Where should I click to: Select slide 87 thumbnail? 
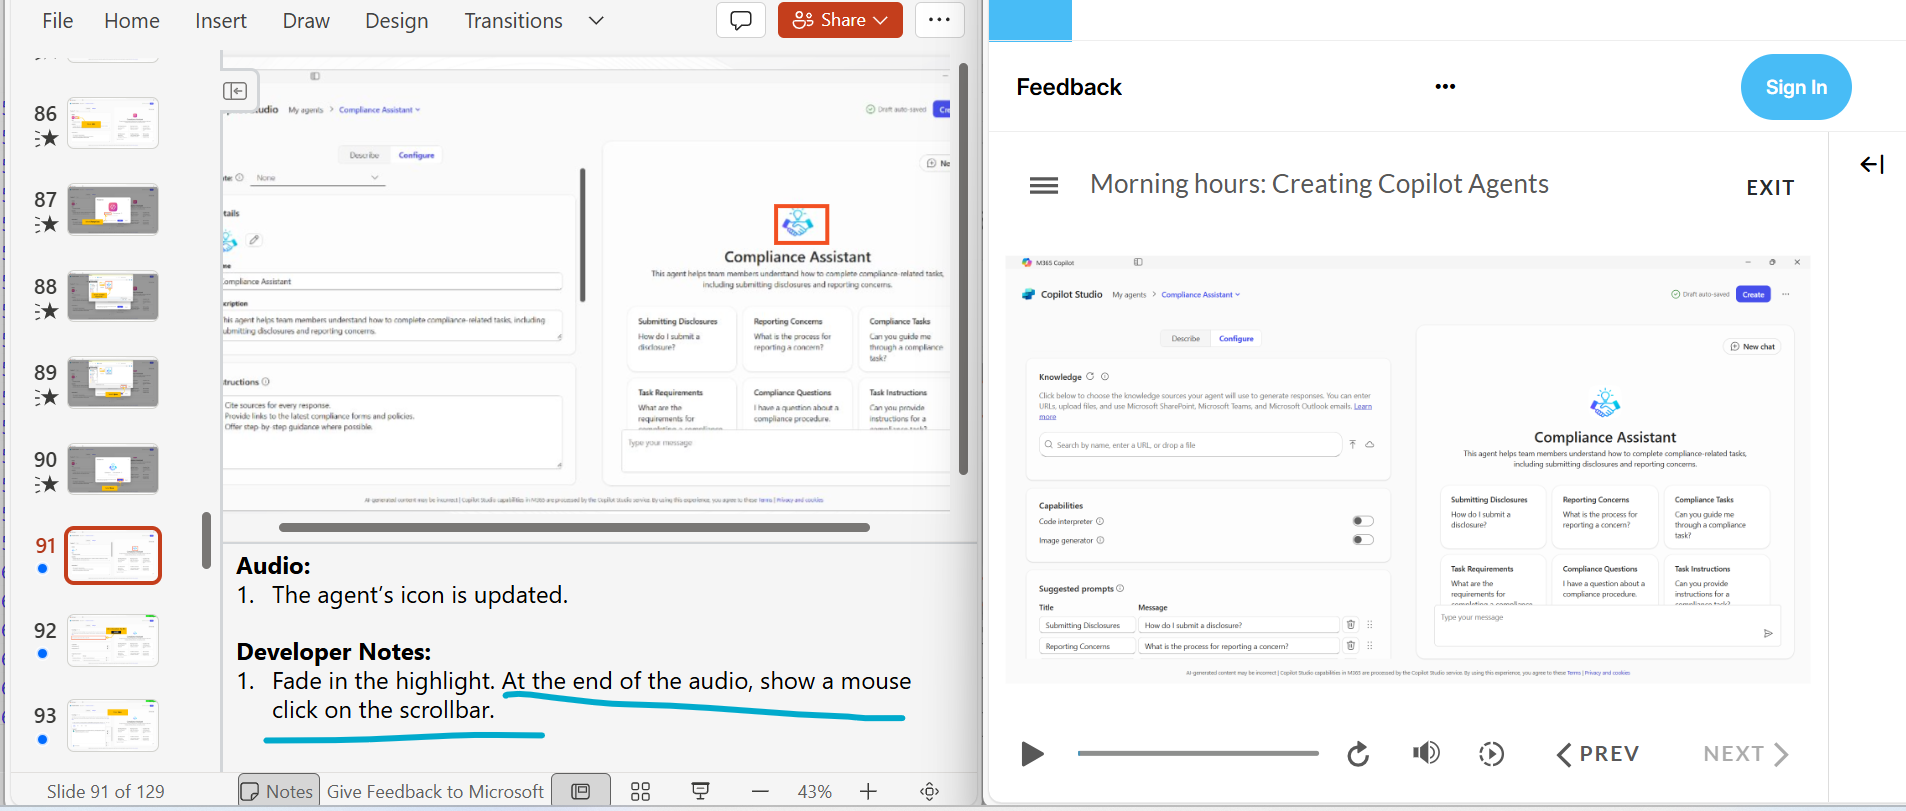[x=113, y=209]
